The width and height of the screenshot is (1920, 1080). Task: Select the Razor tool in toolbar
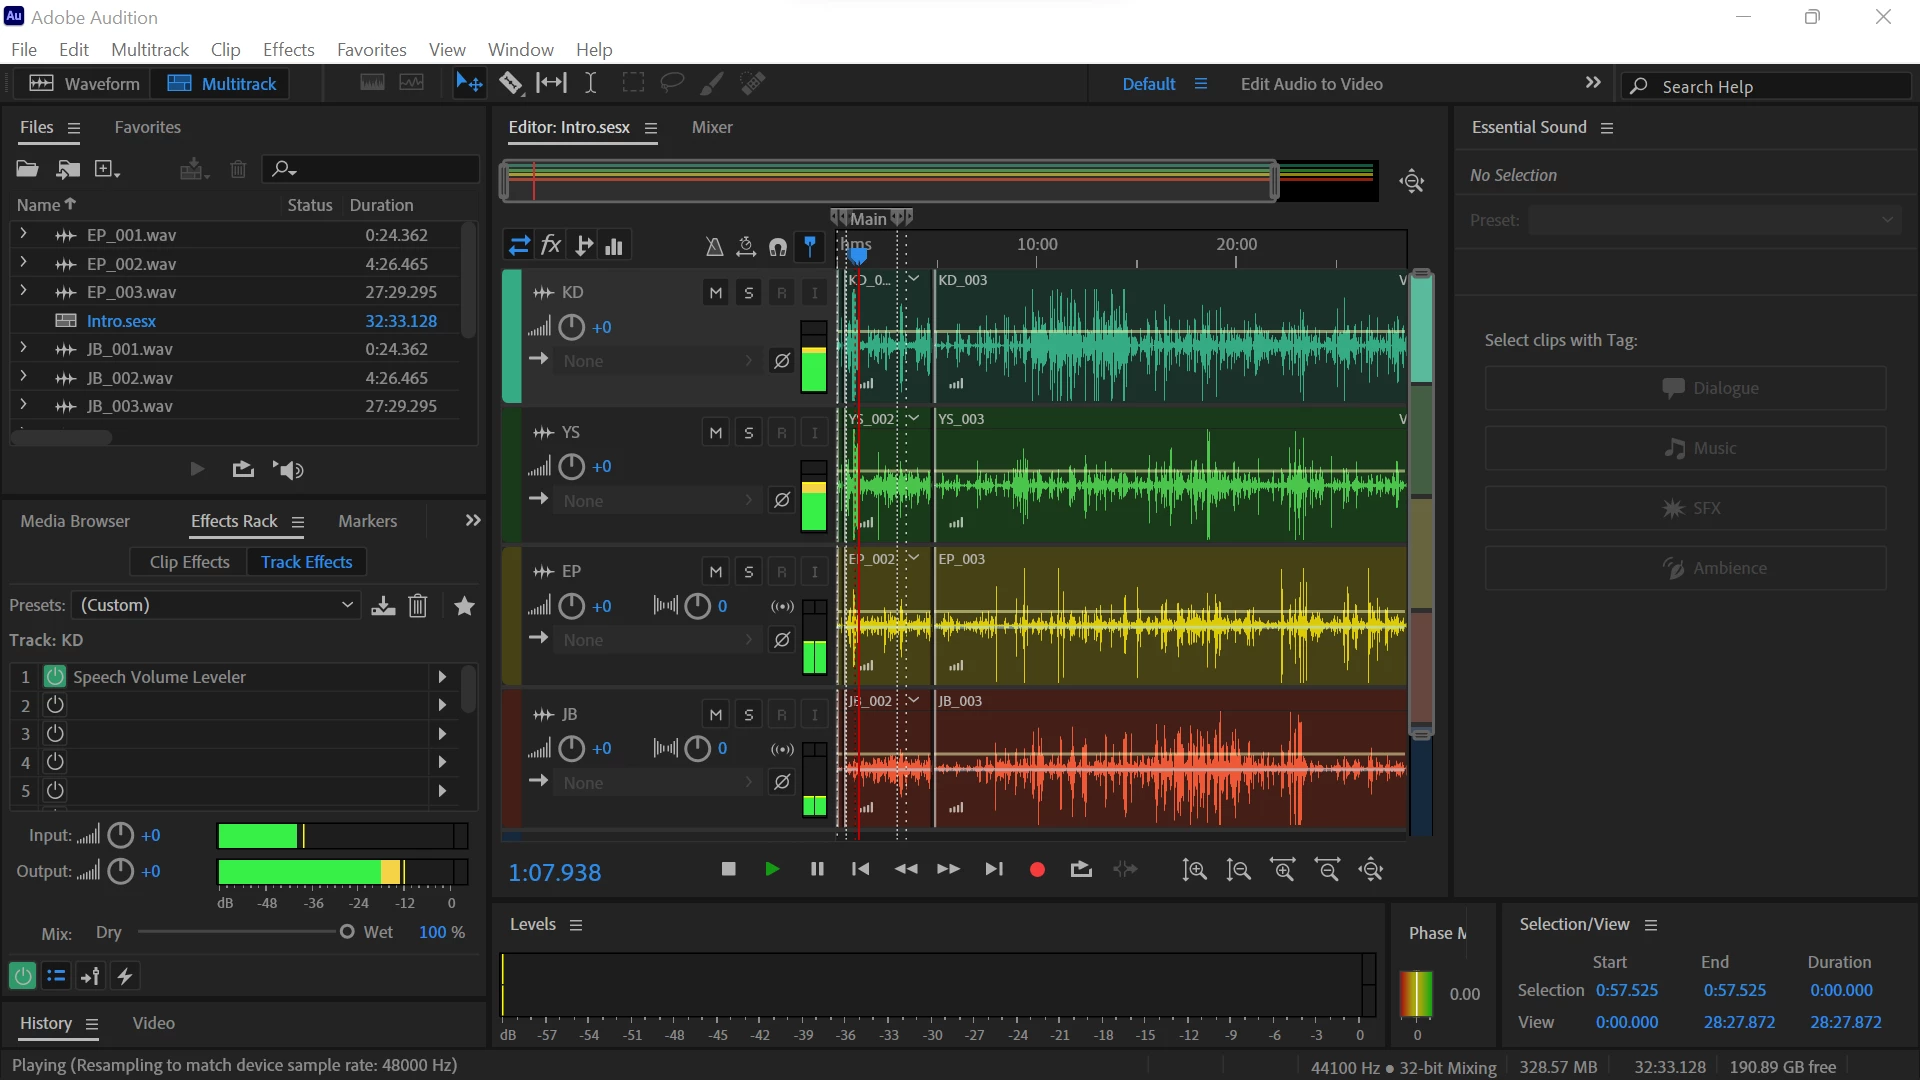click(510, 83)
